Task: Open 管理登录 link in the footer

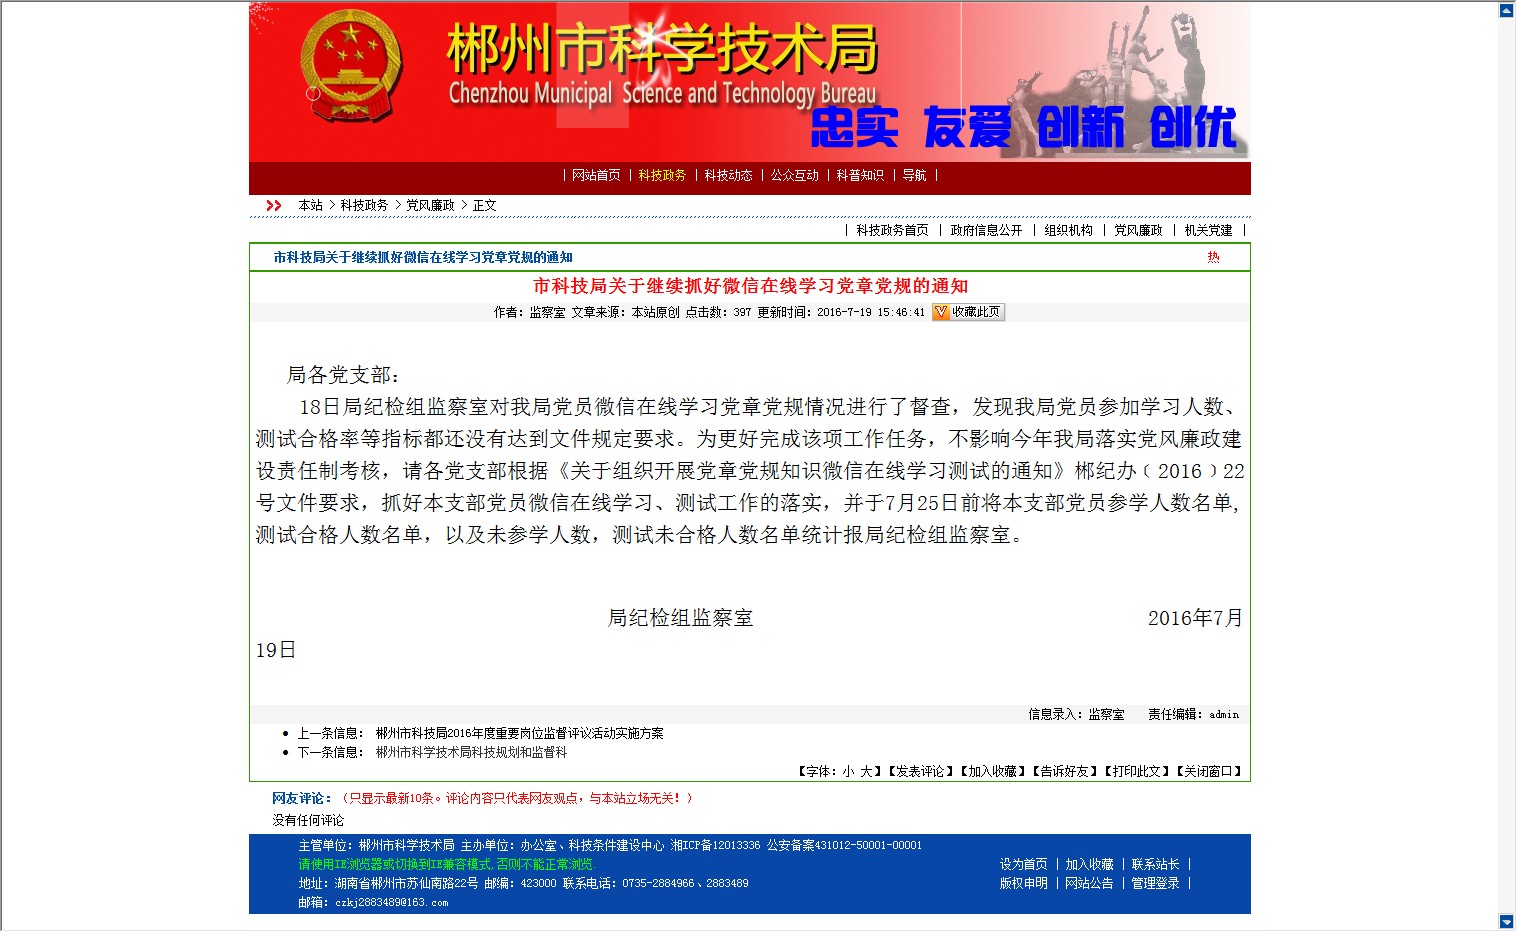Action: [x=1155, y=883]
